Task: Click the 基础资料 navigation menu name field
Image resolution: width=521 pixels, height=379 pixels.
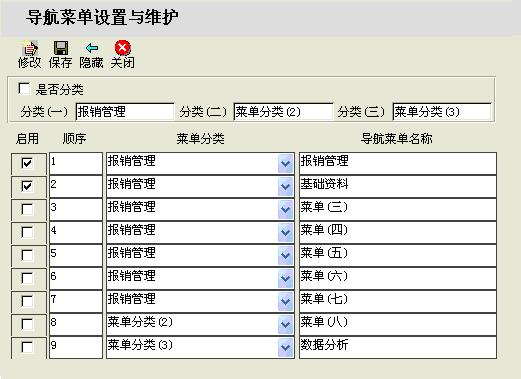Action: point(398,186)
